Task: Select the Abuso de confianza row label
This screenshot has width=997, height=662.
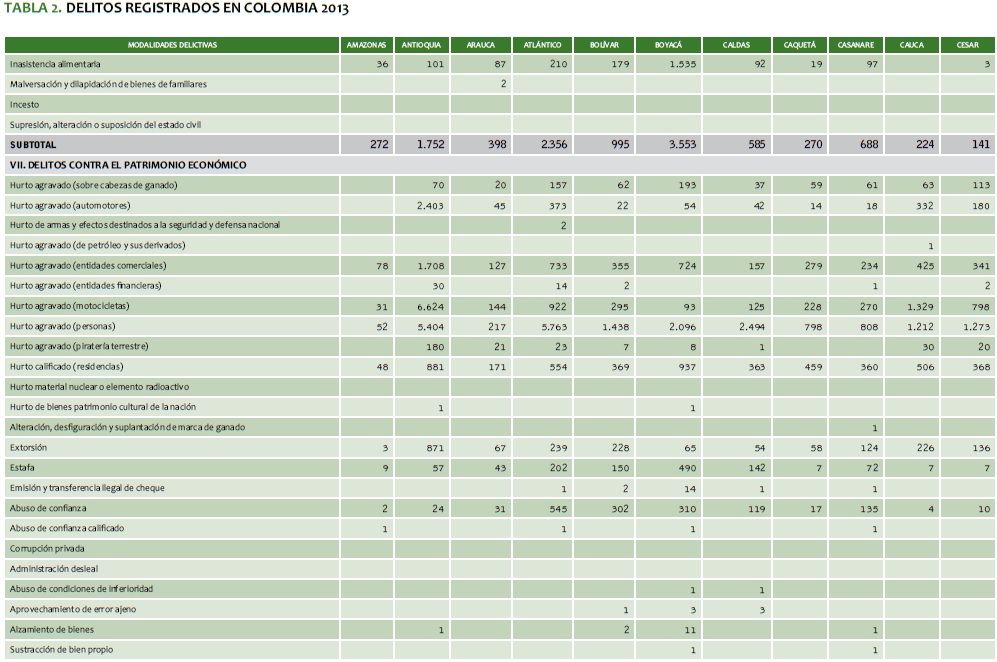Action: pos(48,508)
